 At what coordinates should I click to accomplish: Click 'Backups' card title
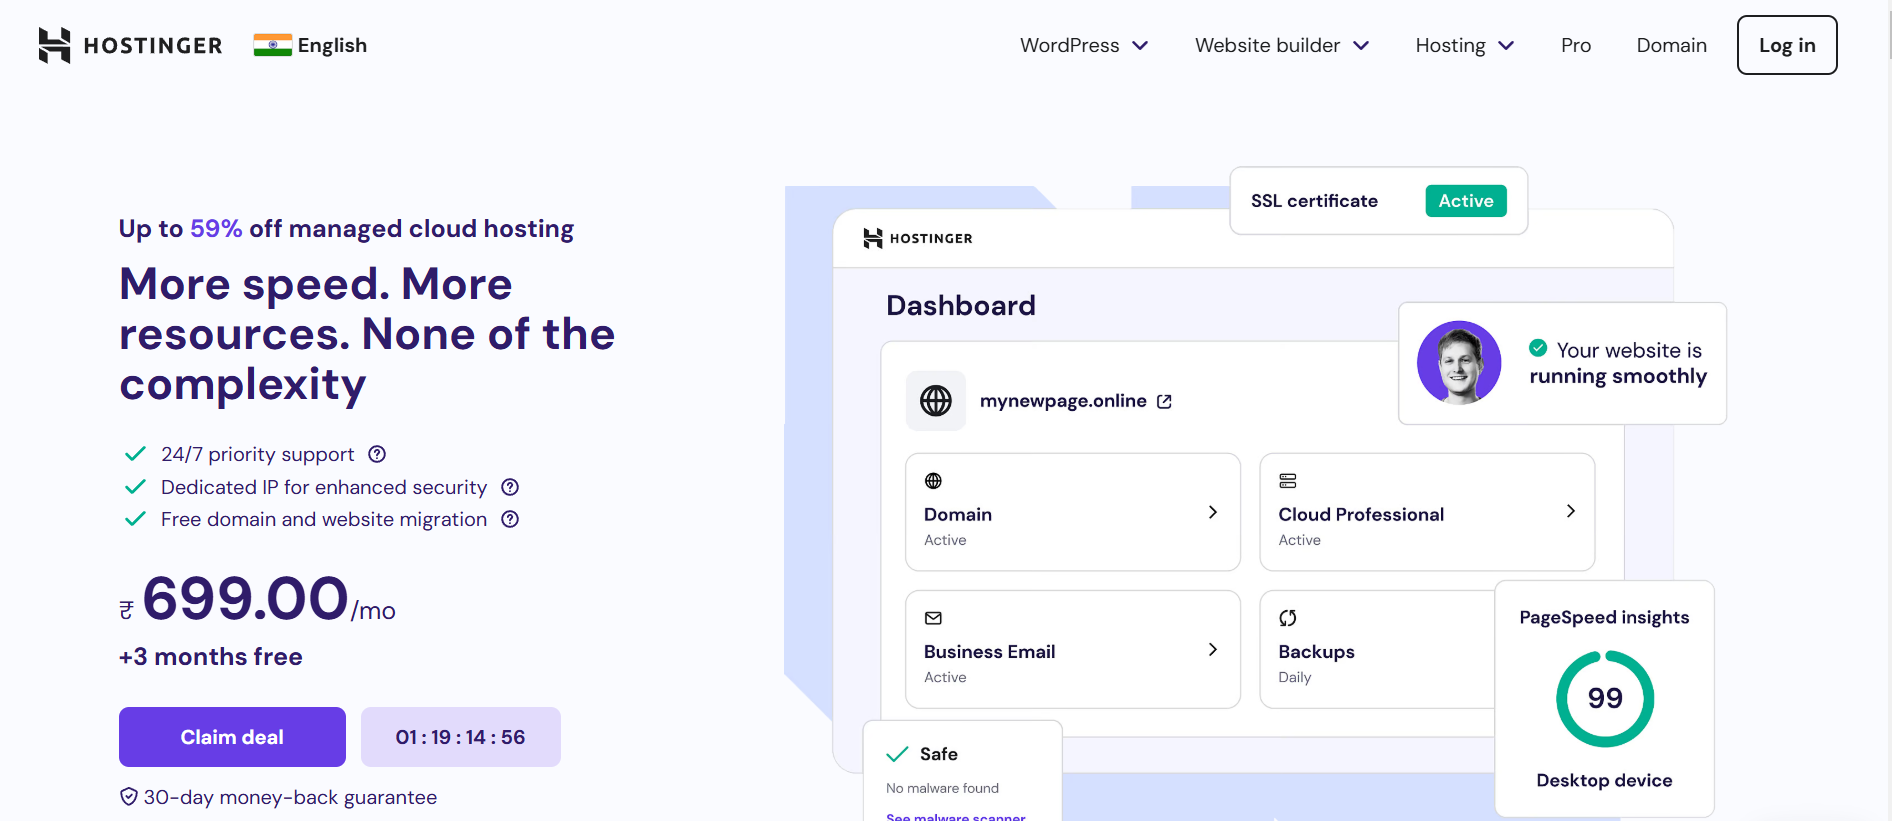[1316, 652]
